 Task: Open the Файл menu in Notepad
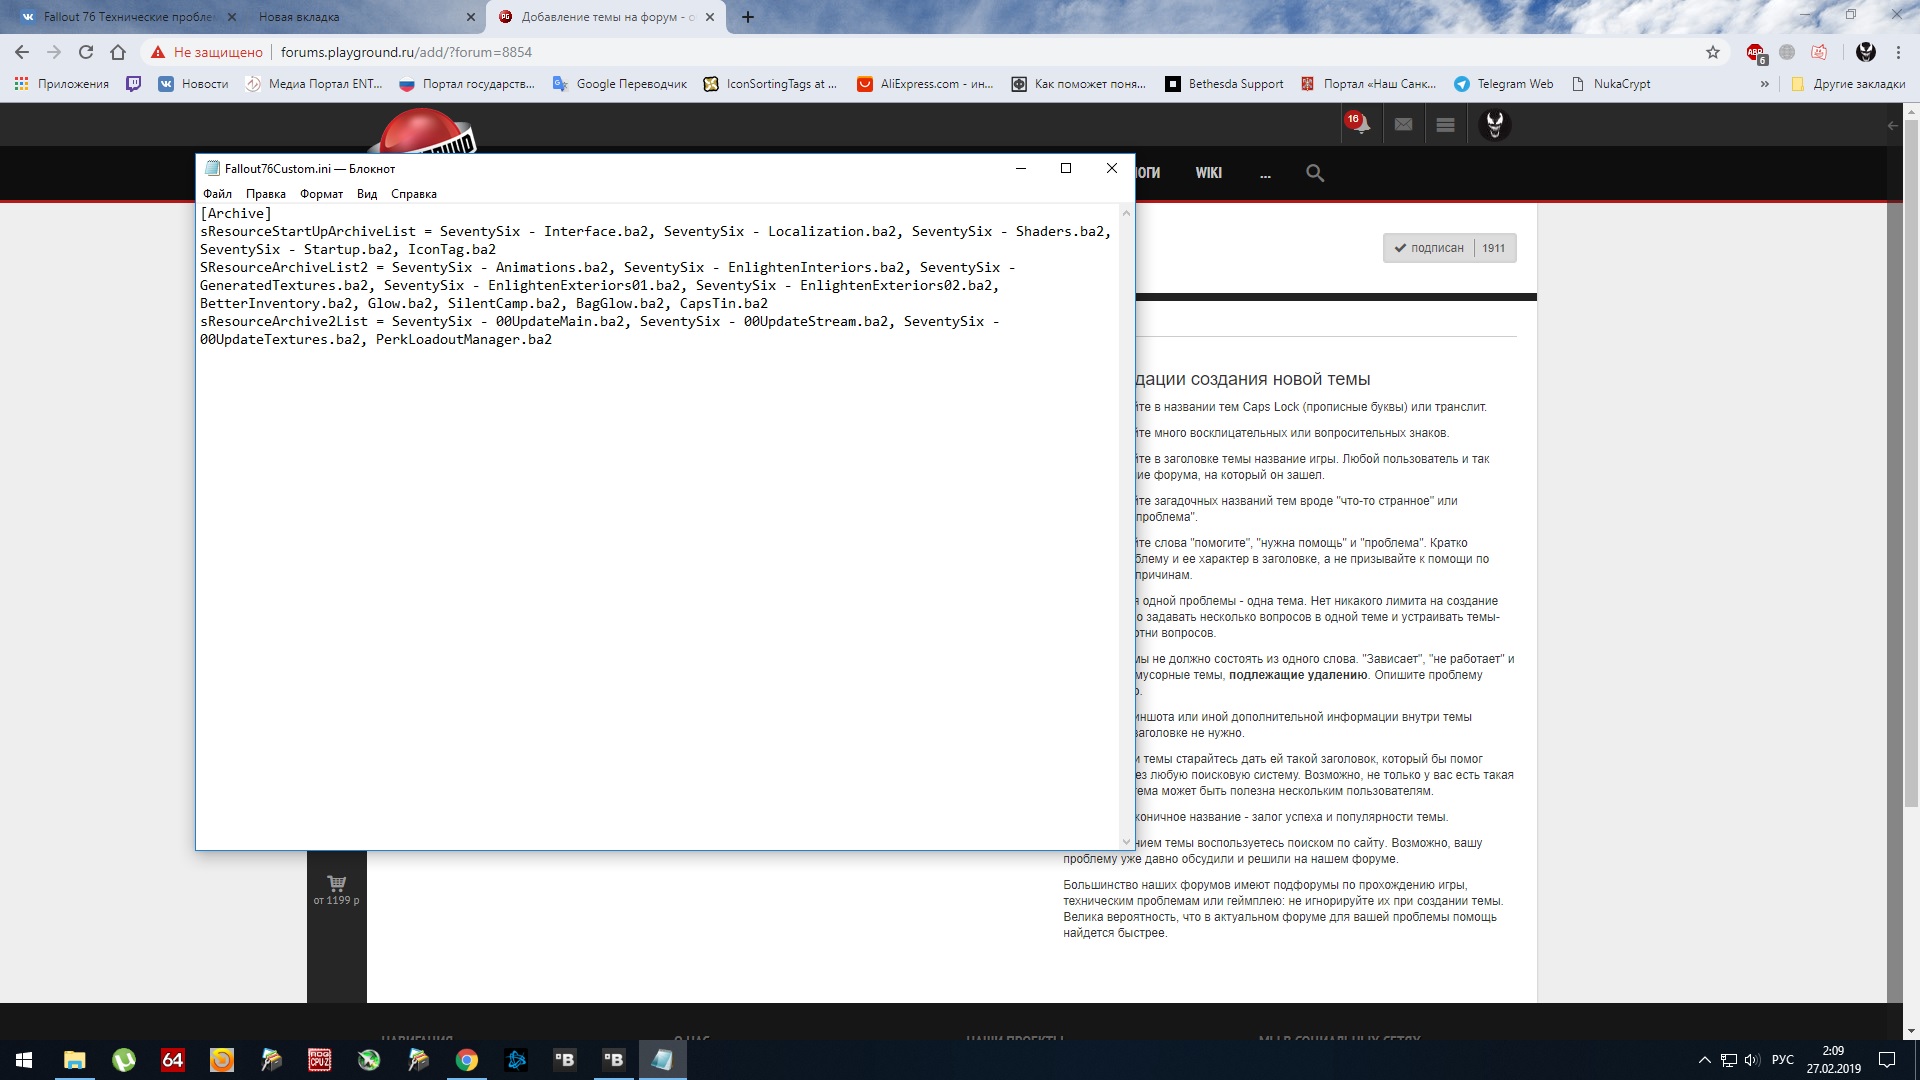(x=217, y=194)
